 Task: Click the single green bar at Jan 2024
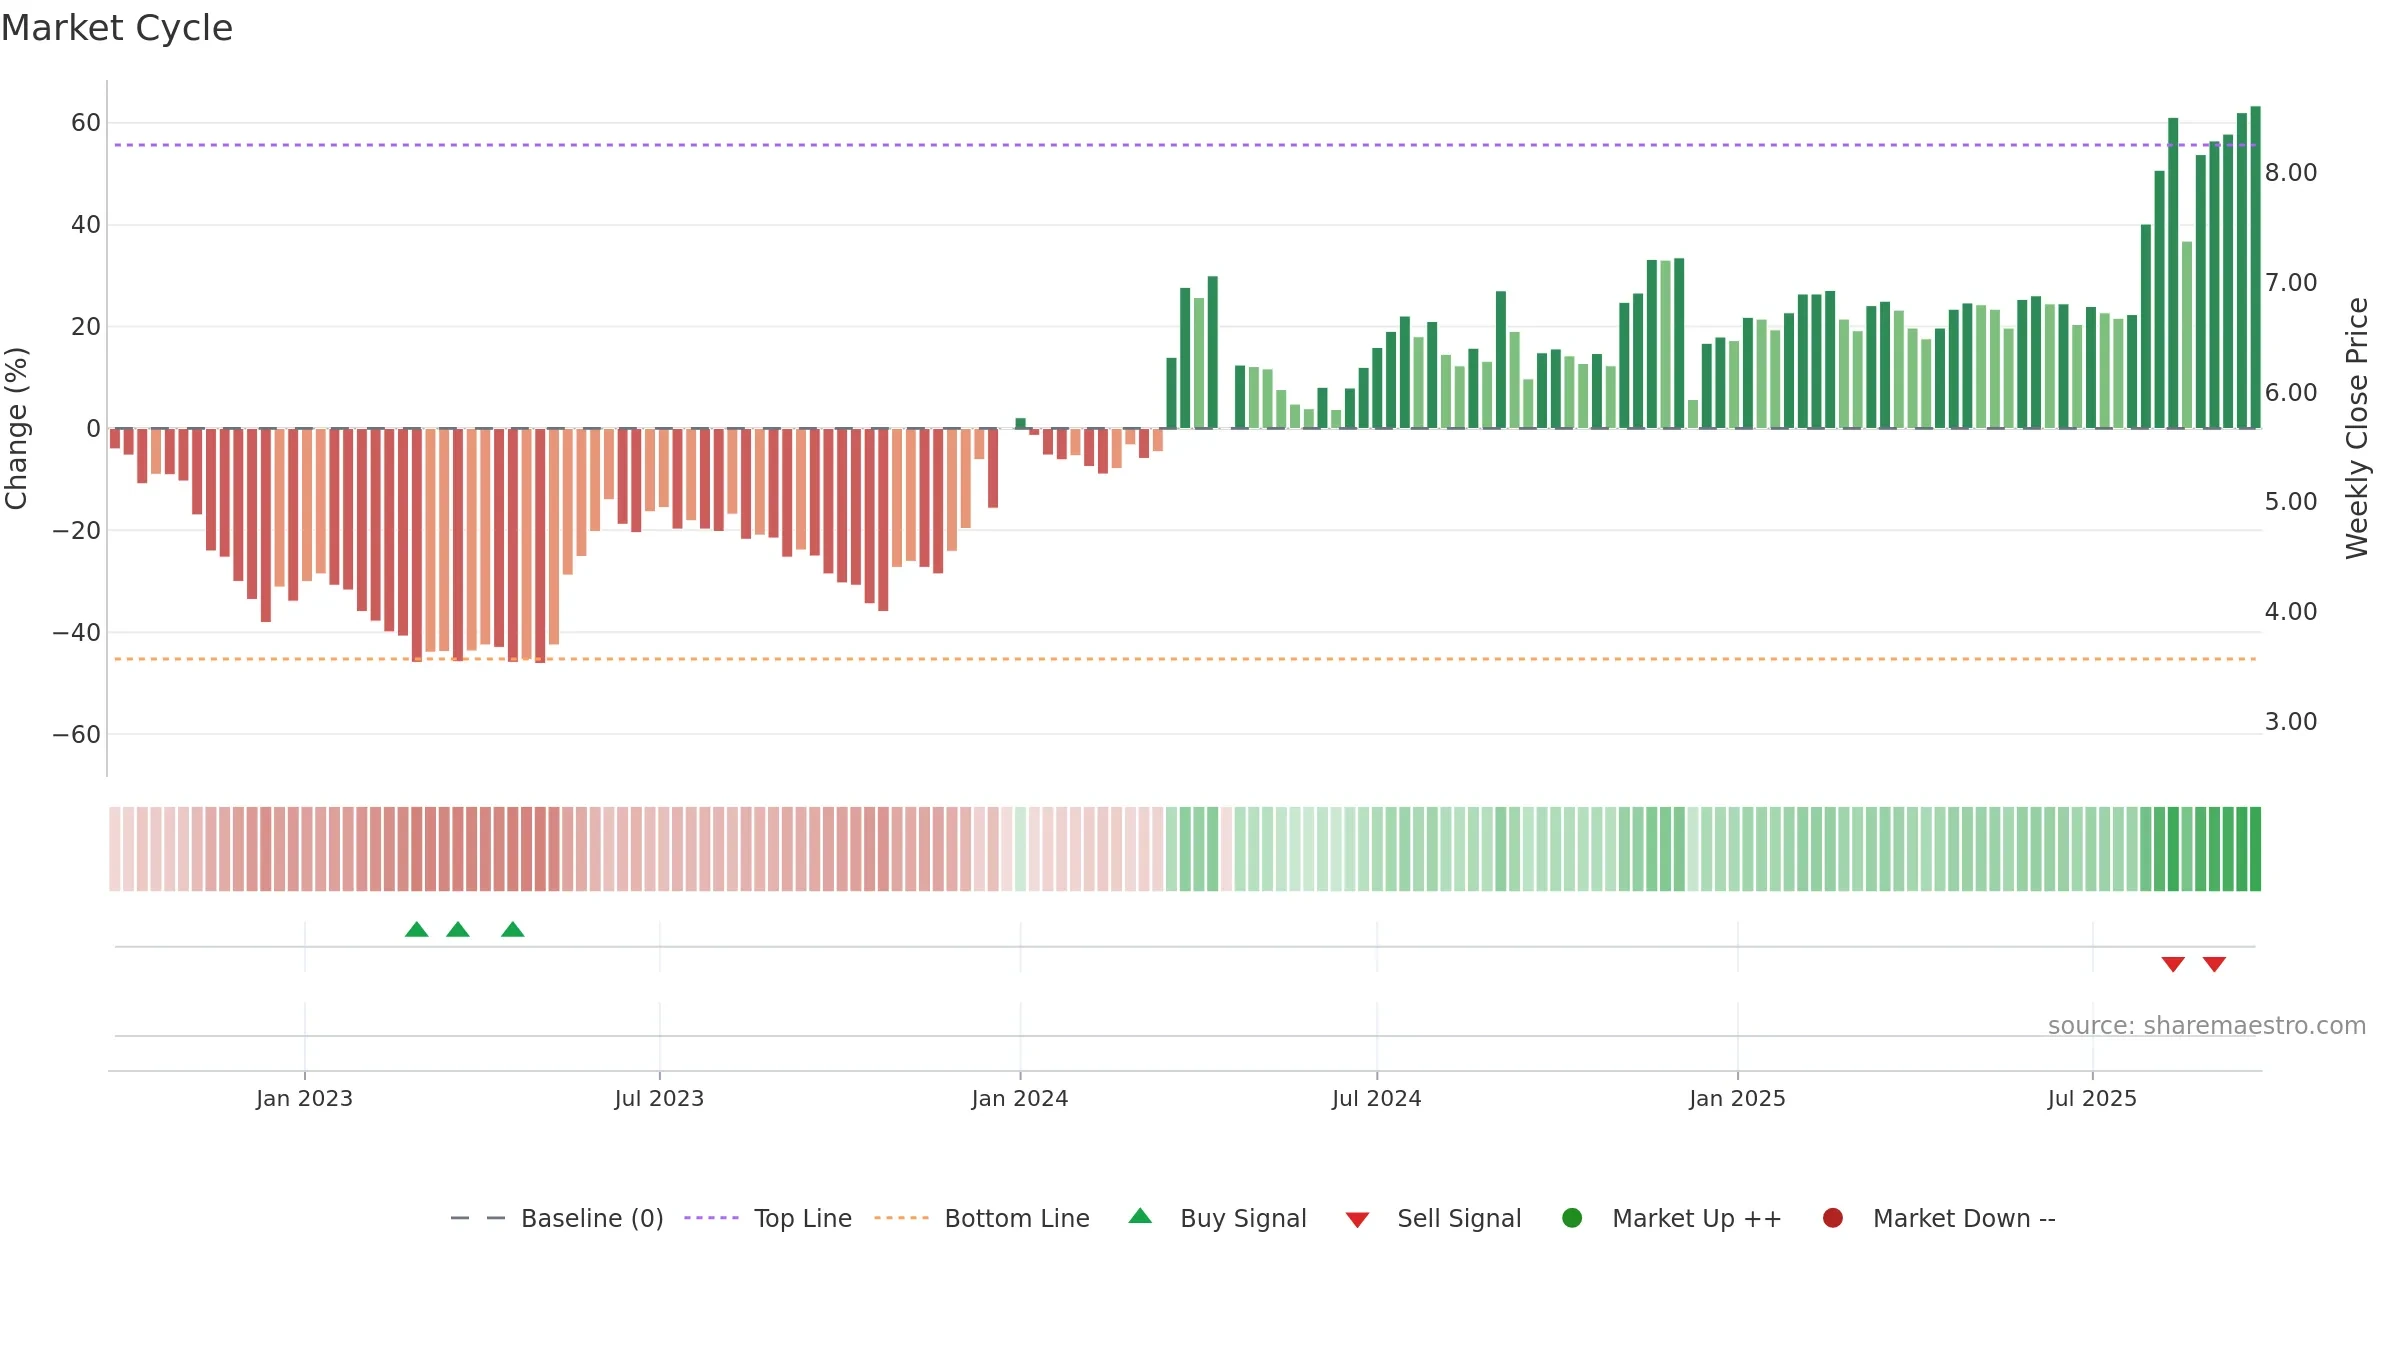[1020, 423]
